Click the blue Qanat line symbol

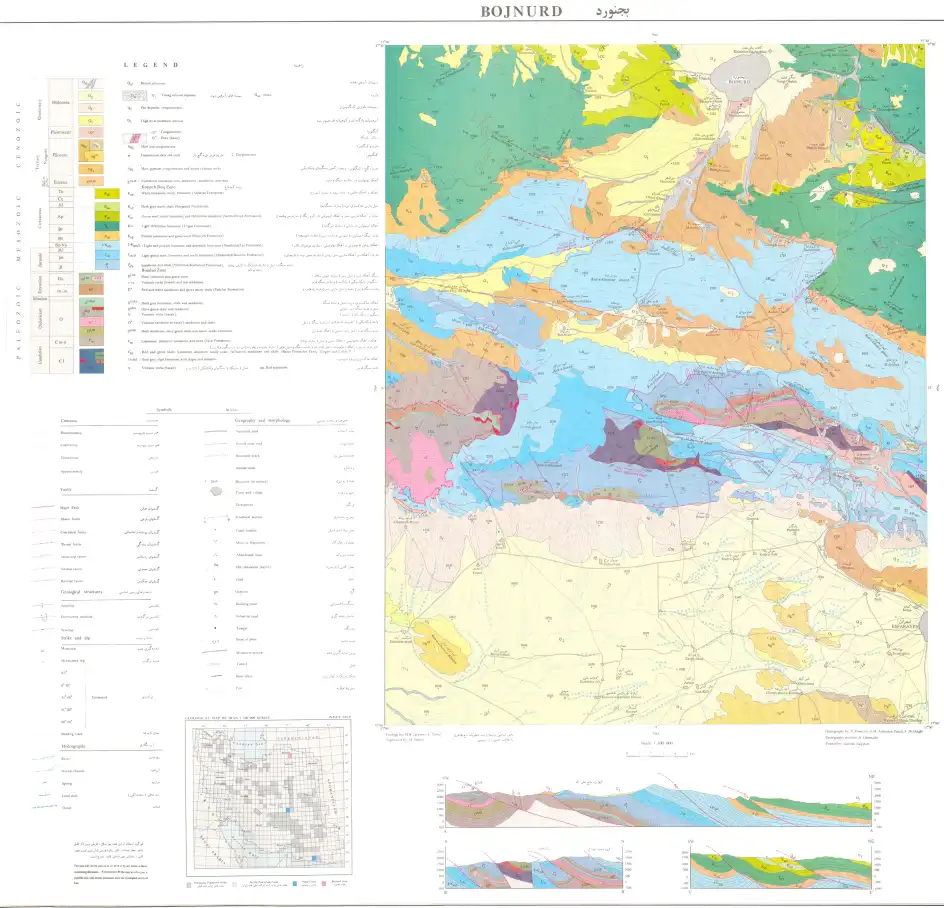pos(43,807)
